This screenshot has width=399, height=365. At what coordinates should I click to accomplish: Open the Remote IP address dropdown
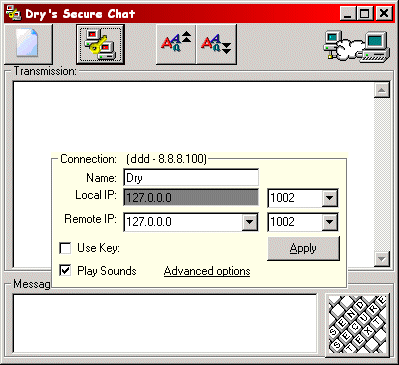249,222
